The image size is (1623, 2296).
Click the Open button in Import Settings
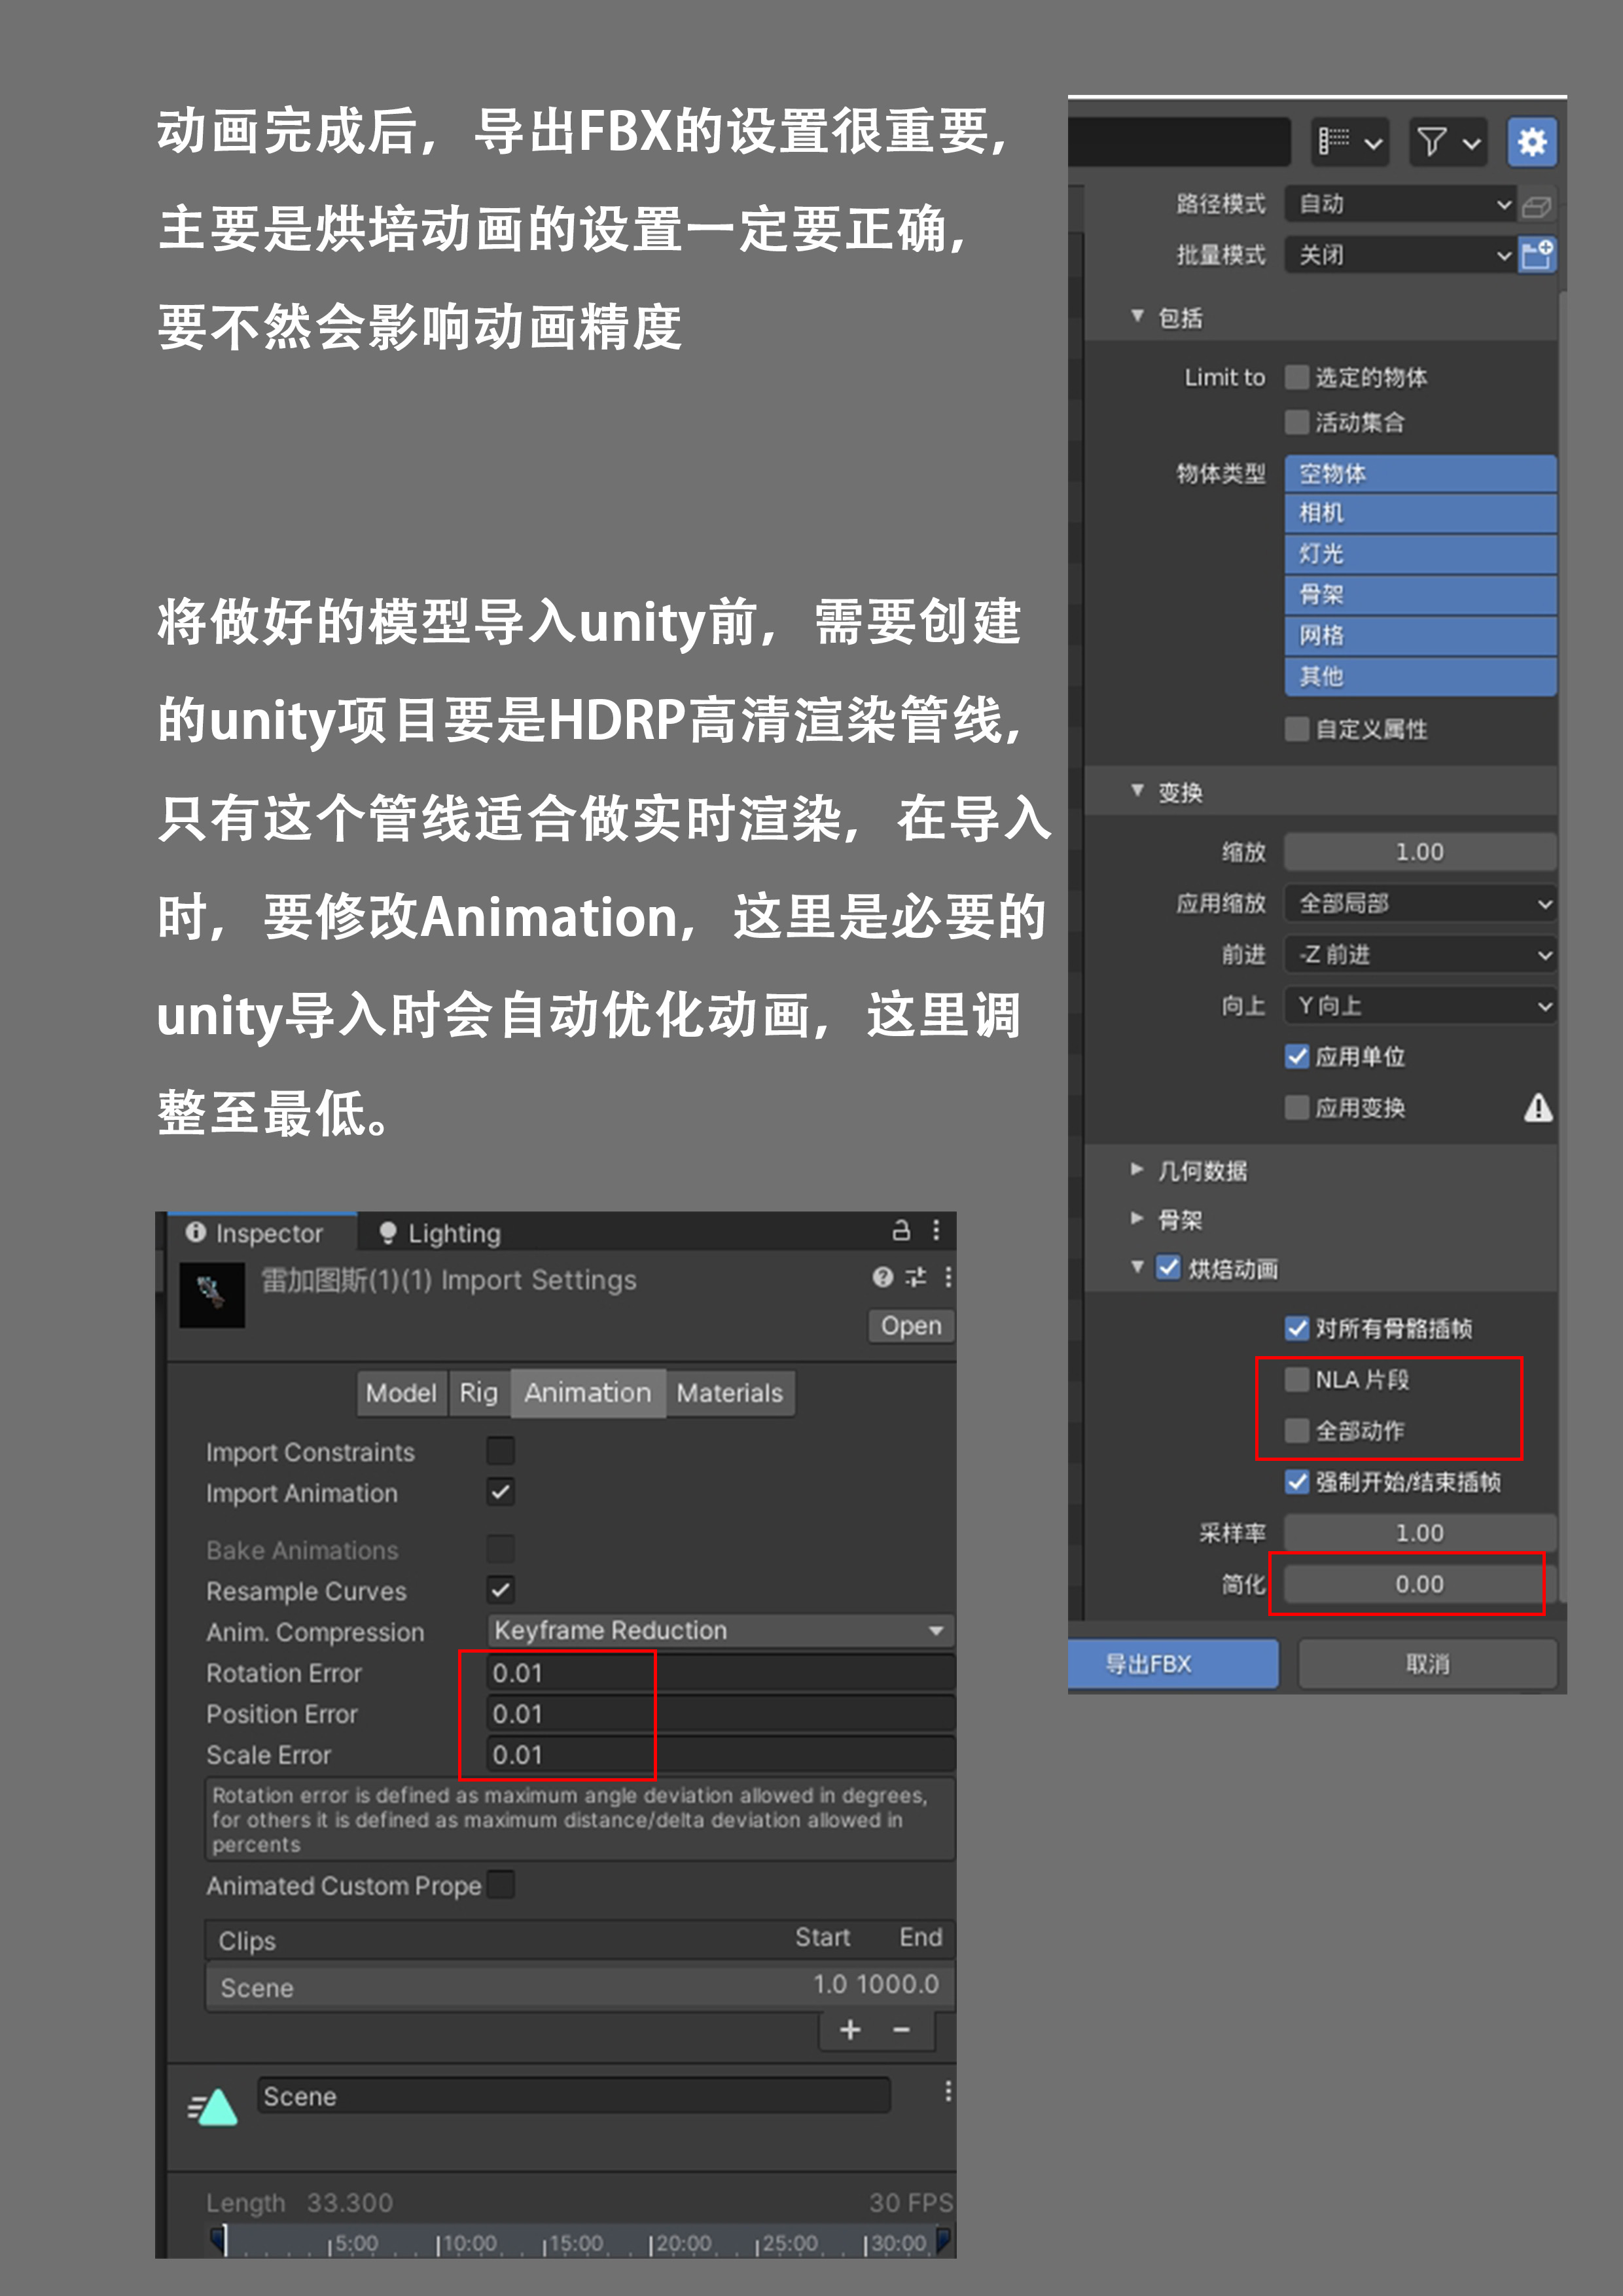click(x=910, y=1326)
